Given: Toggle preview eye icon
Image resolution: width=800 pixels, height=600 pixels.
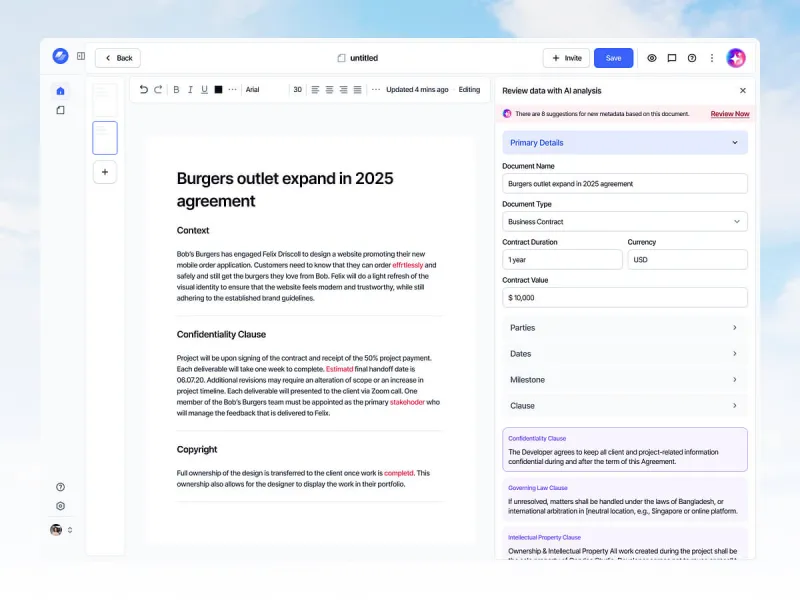Looking at the screenshot, I should [x=652, y=58].
